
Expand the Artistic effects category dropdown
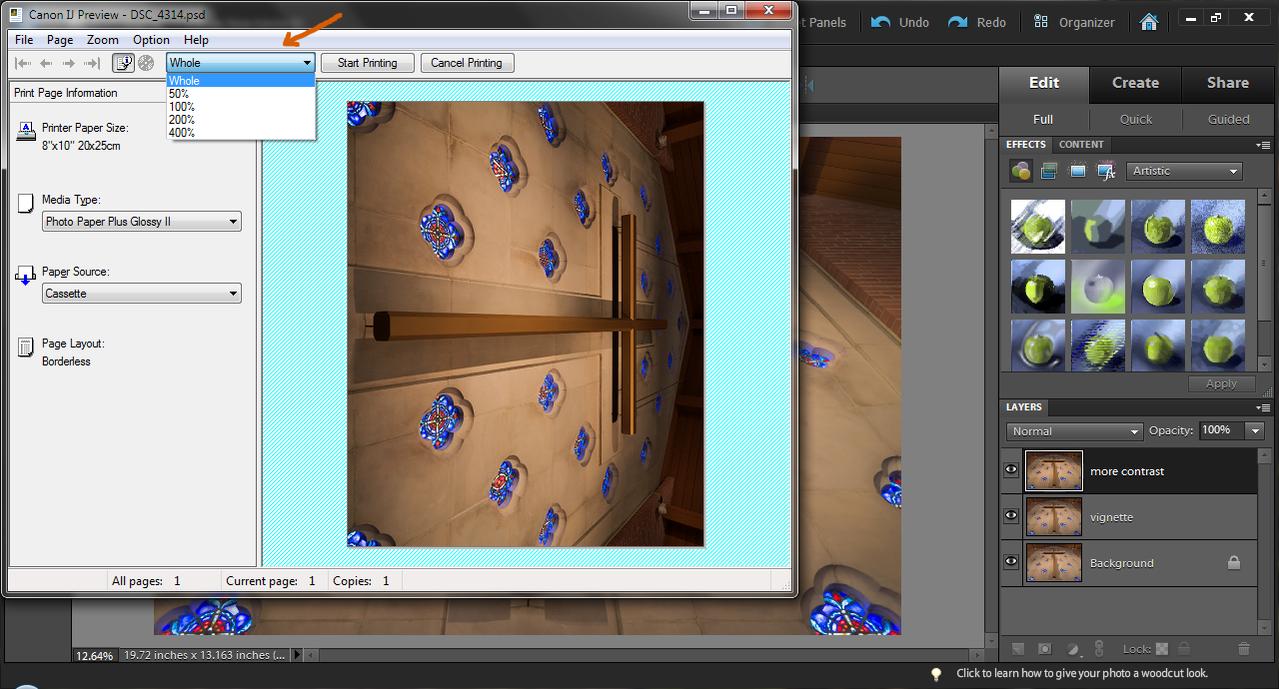[x=1185, y=171]
